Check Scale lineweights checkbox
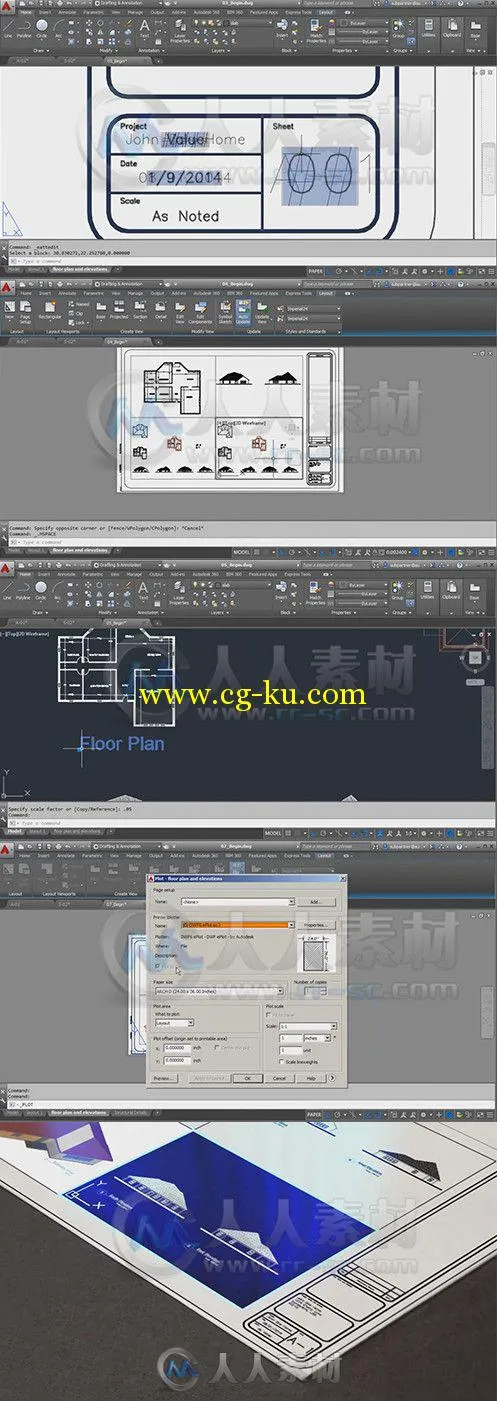 point(281,1062)
